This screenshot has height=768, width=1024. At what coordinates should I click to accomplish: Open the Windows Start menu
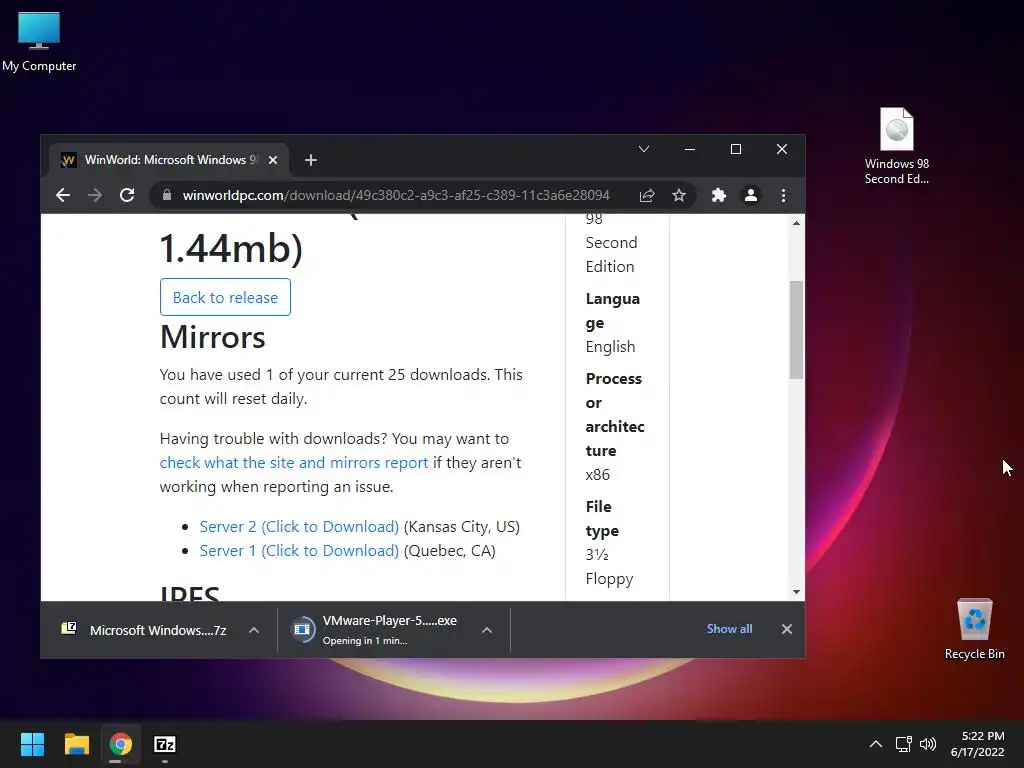point(32,744)
